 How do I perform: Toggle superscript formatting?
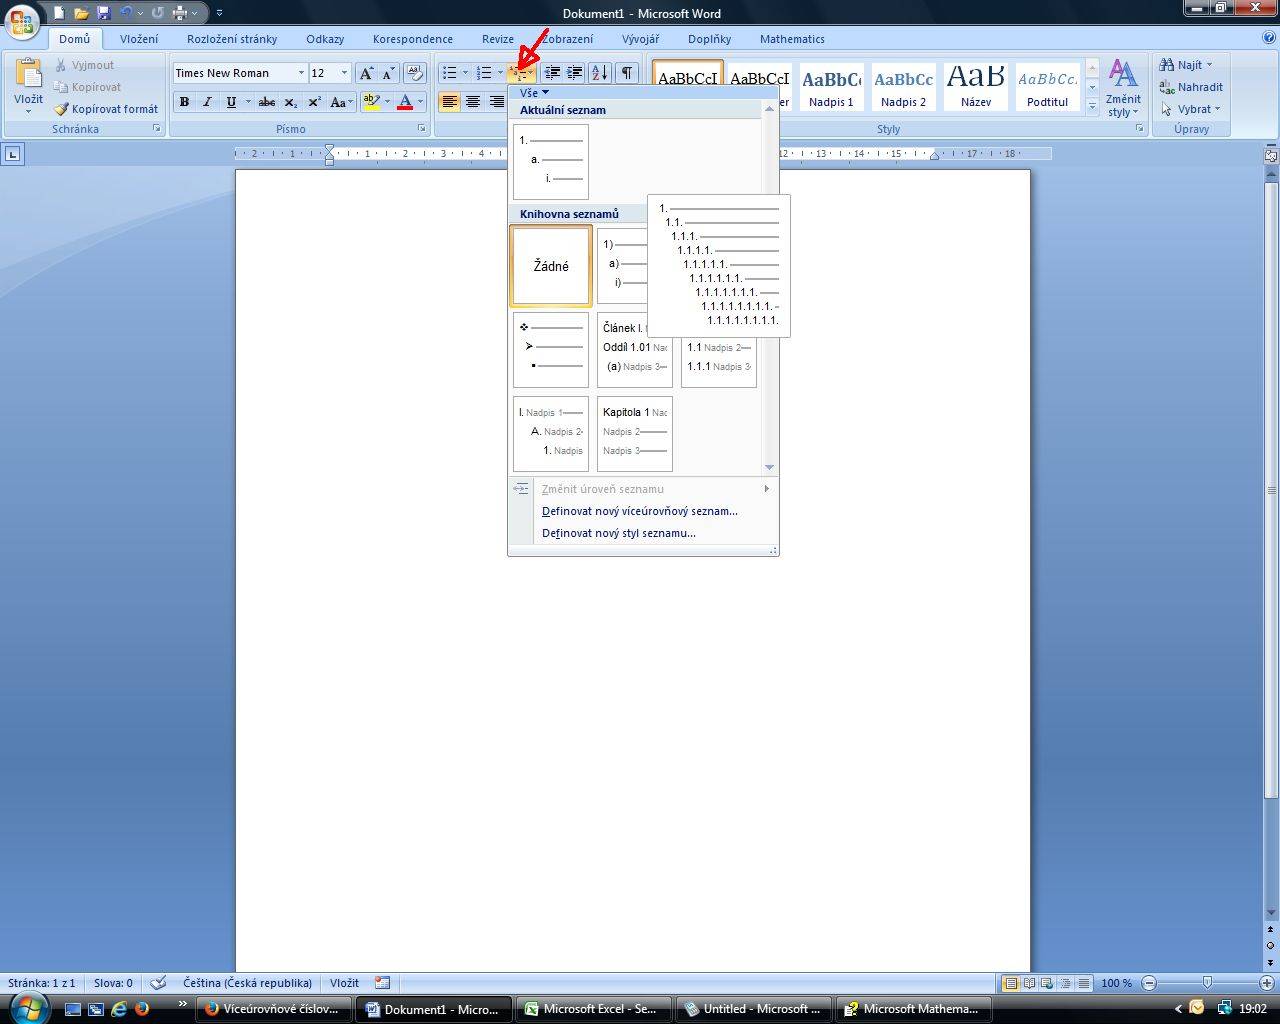pos(314,102)
